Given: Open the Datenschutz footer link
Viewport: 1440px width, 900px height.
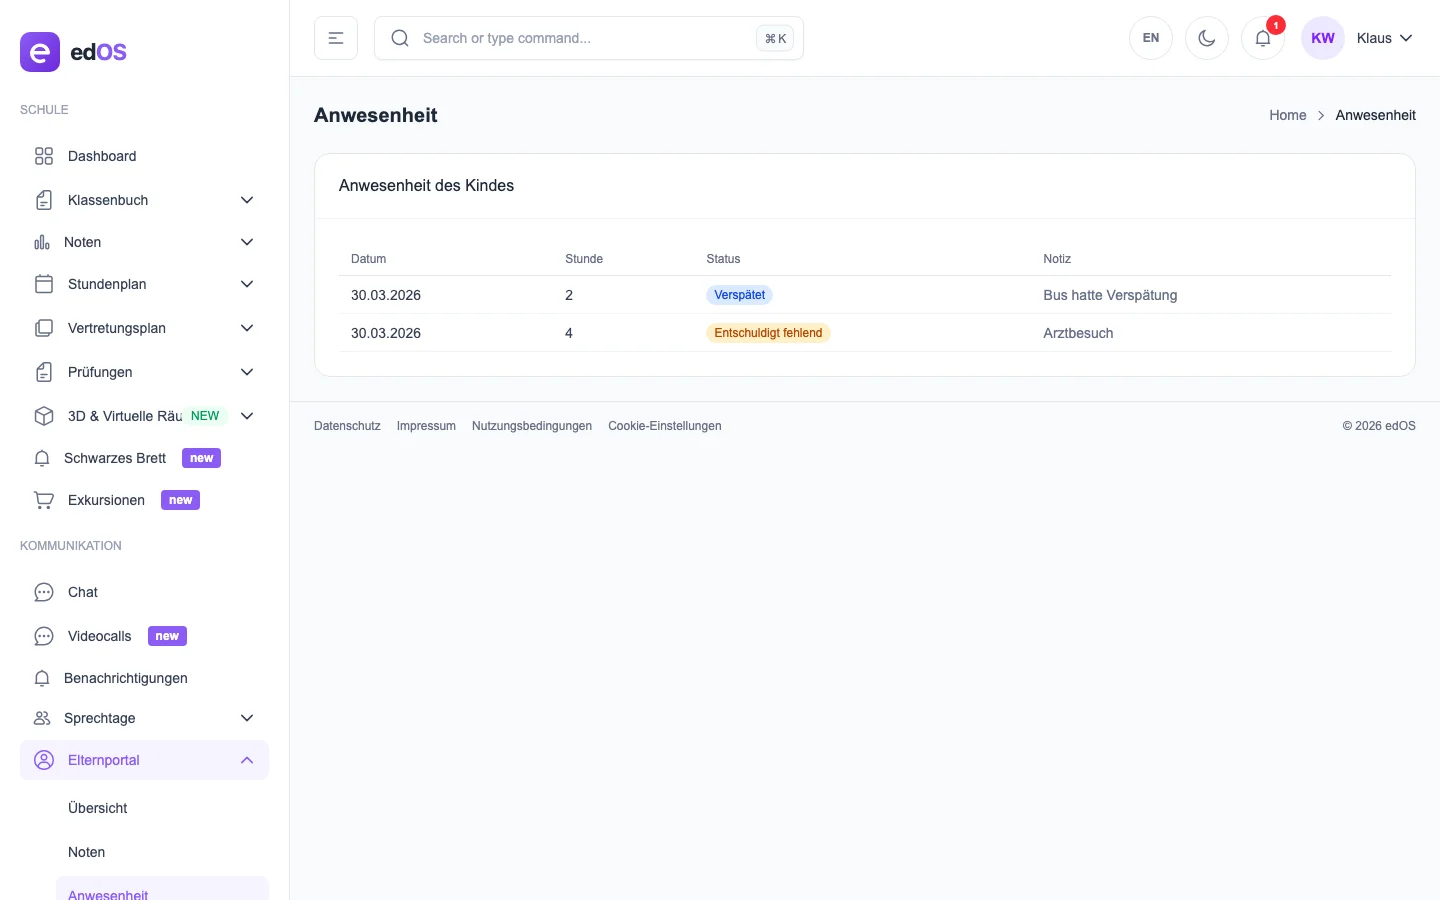Looking at the screenshot, I should tap(347, 426).
